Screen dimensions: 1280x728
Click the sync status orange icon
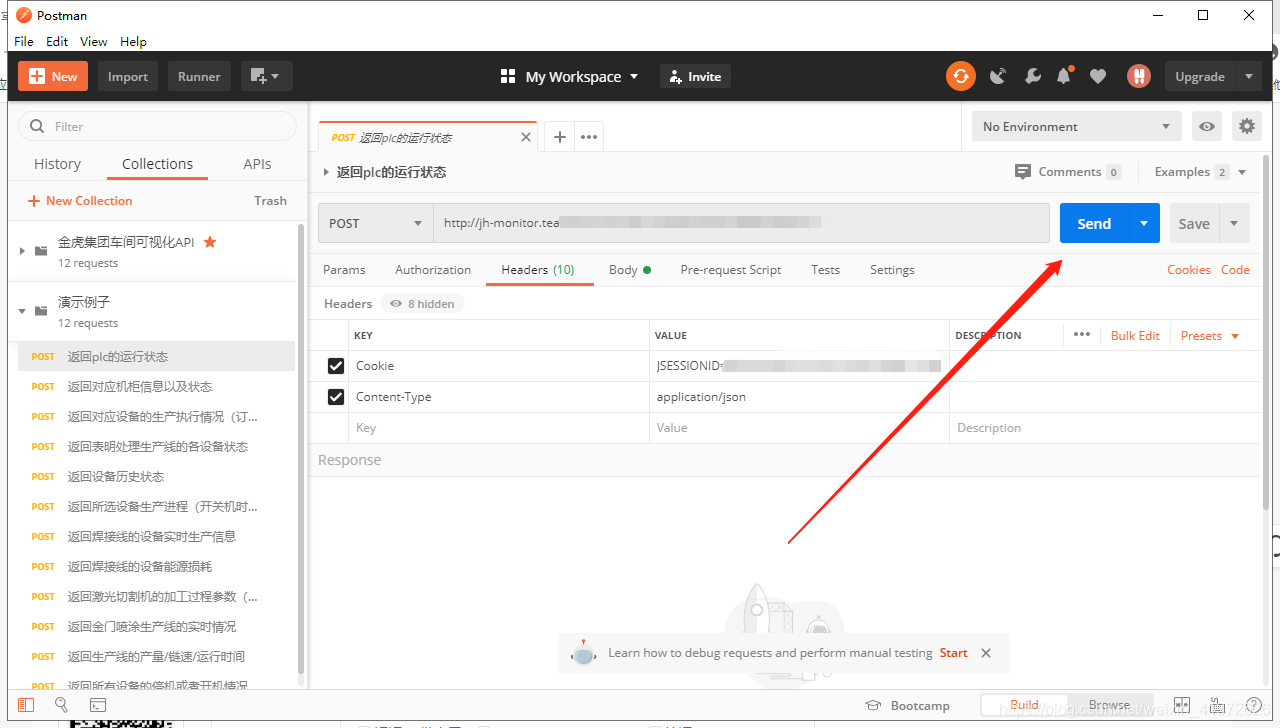tap(961, 76)
